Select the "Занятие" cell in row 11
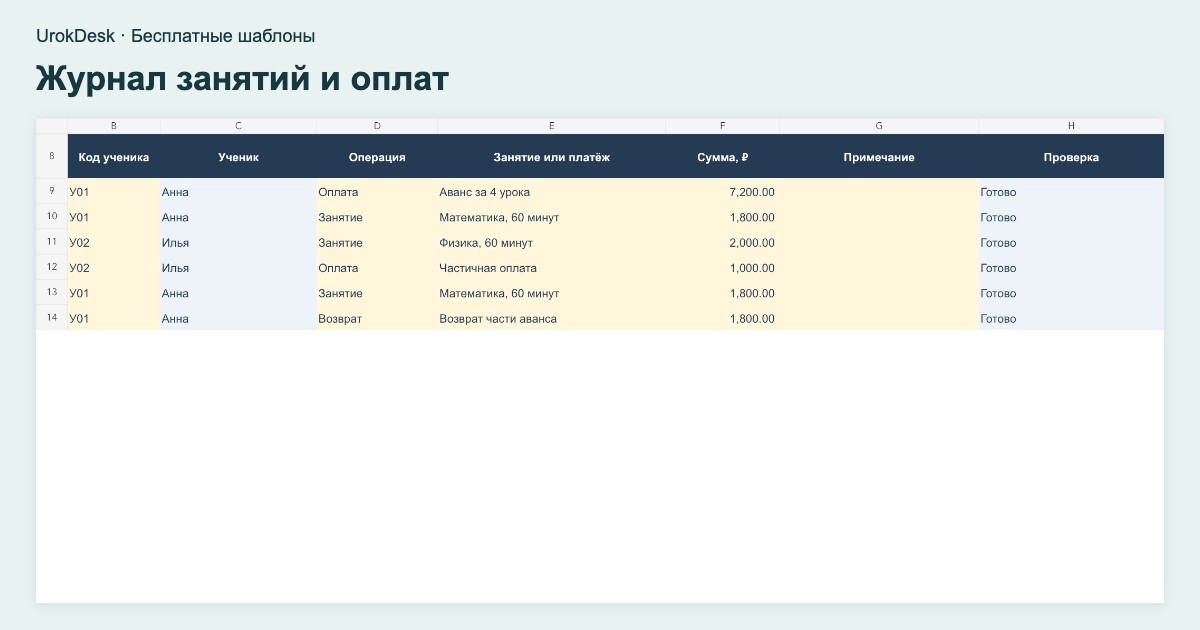This screenshot has height=630, width=1200. pyautogui.click(x=377, y=243)
